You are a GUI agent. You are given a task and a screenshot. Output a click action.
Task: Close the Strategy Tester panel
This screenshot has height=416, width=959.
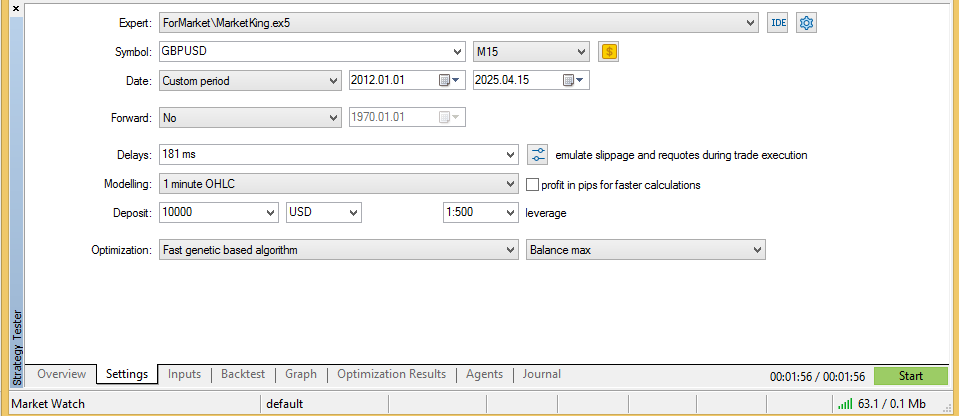(x=15, y=9)
